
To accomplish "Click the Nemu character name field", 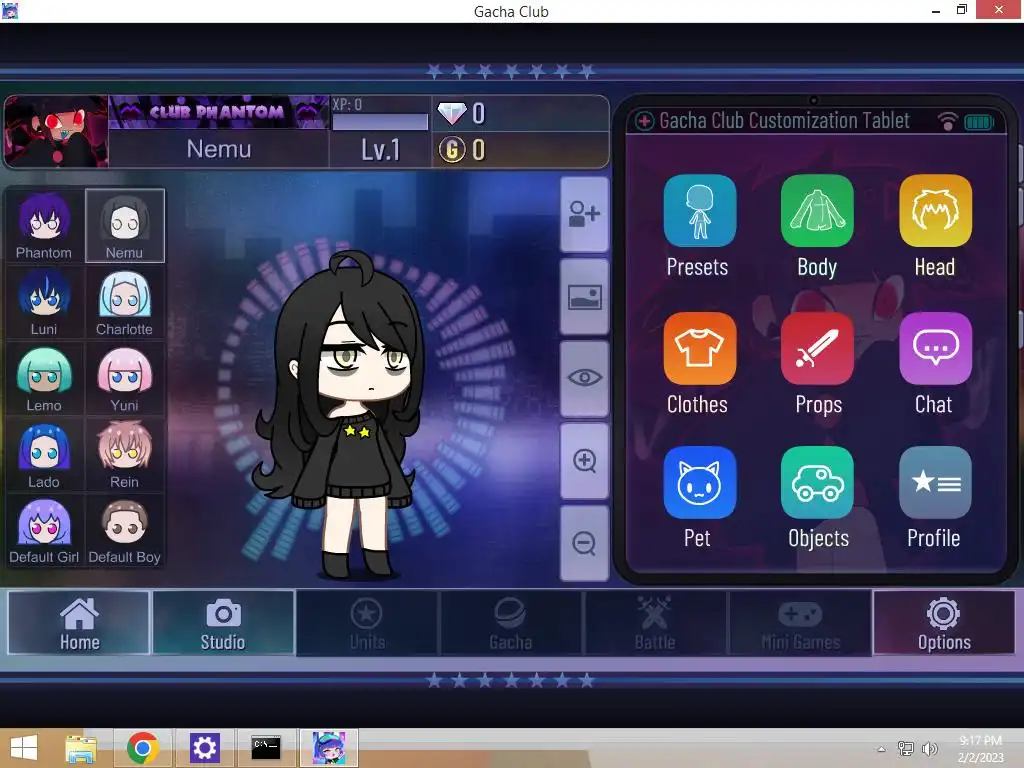I will (x=219, y=150).
